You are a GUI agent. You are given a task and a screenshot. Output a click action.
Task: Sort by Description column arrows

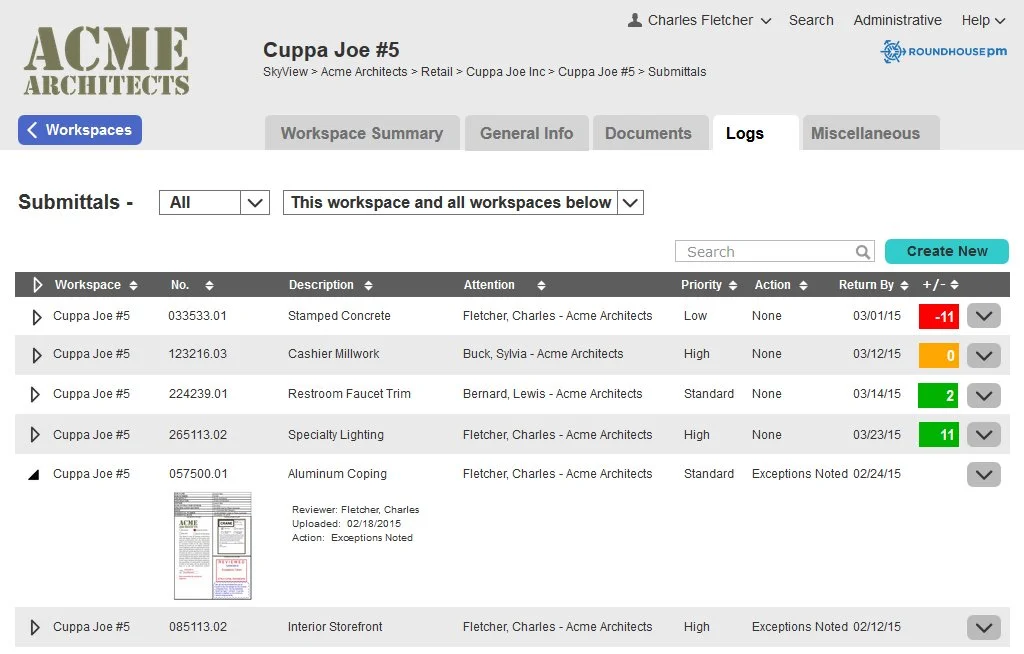click(368, 286)
